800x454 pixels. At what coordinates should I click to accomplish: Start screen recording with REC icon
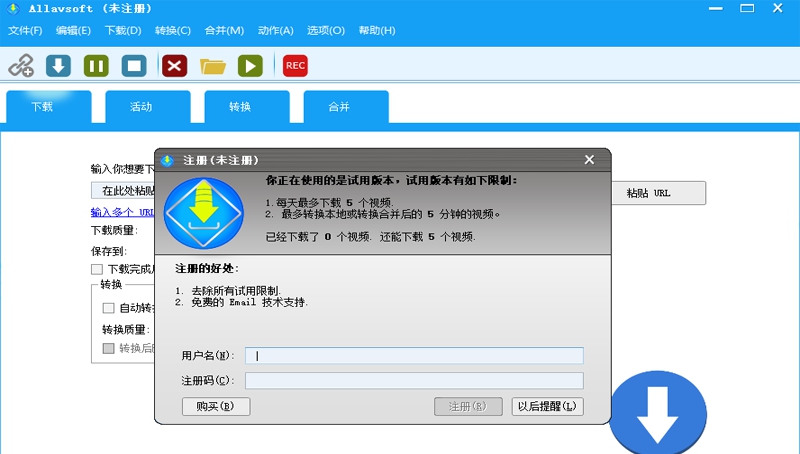[295, 66]
